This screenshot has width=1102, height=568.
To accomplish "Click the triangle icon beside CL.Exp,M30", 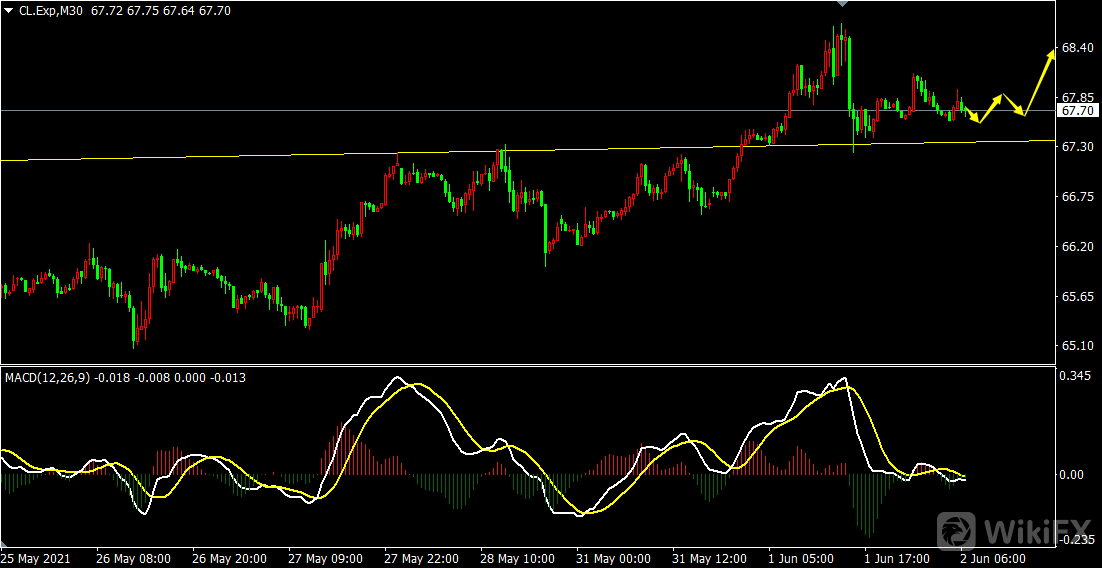I will pos(8,10).
